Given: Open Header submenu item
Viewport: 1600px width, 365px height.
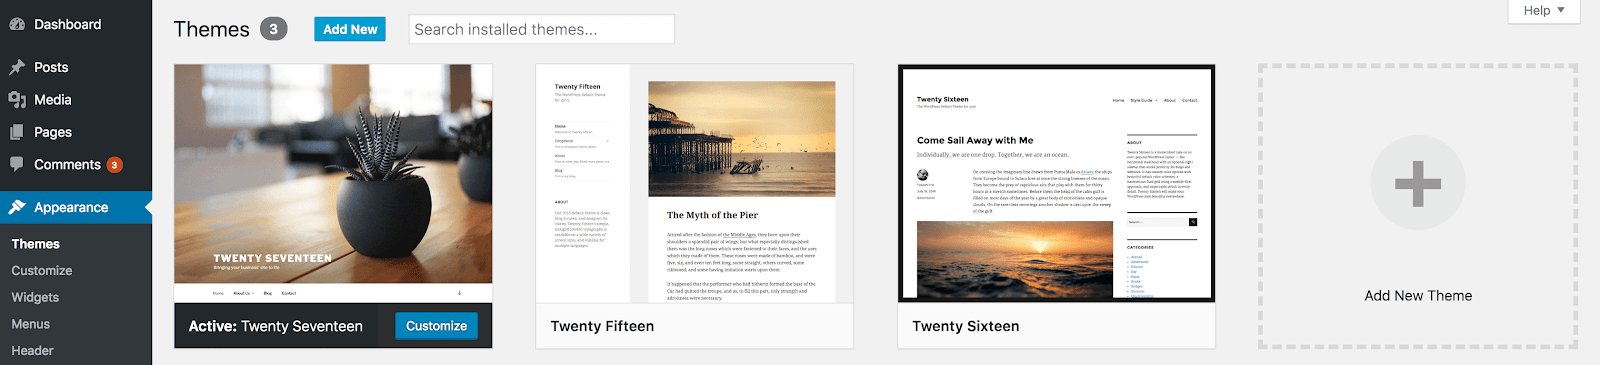Looking at the screenshot, I should [x=33, y=351].
